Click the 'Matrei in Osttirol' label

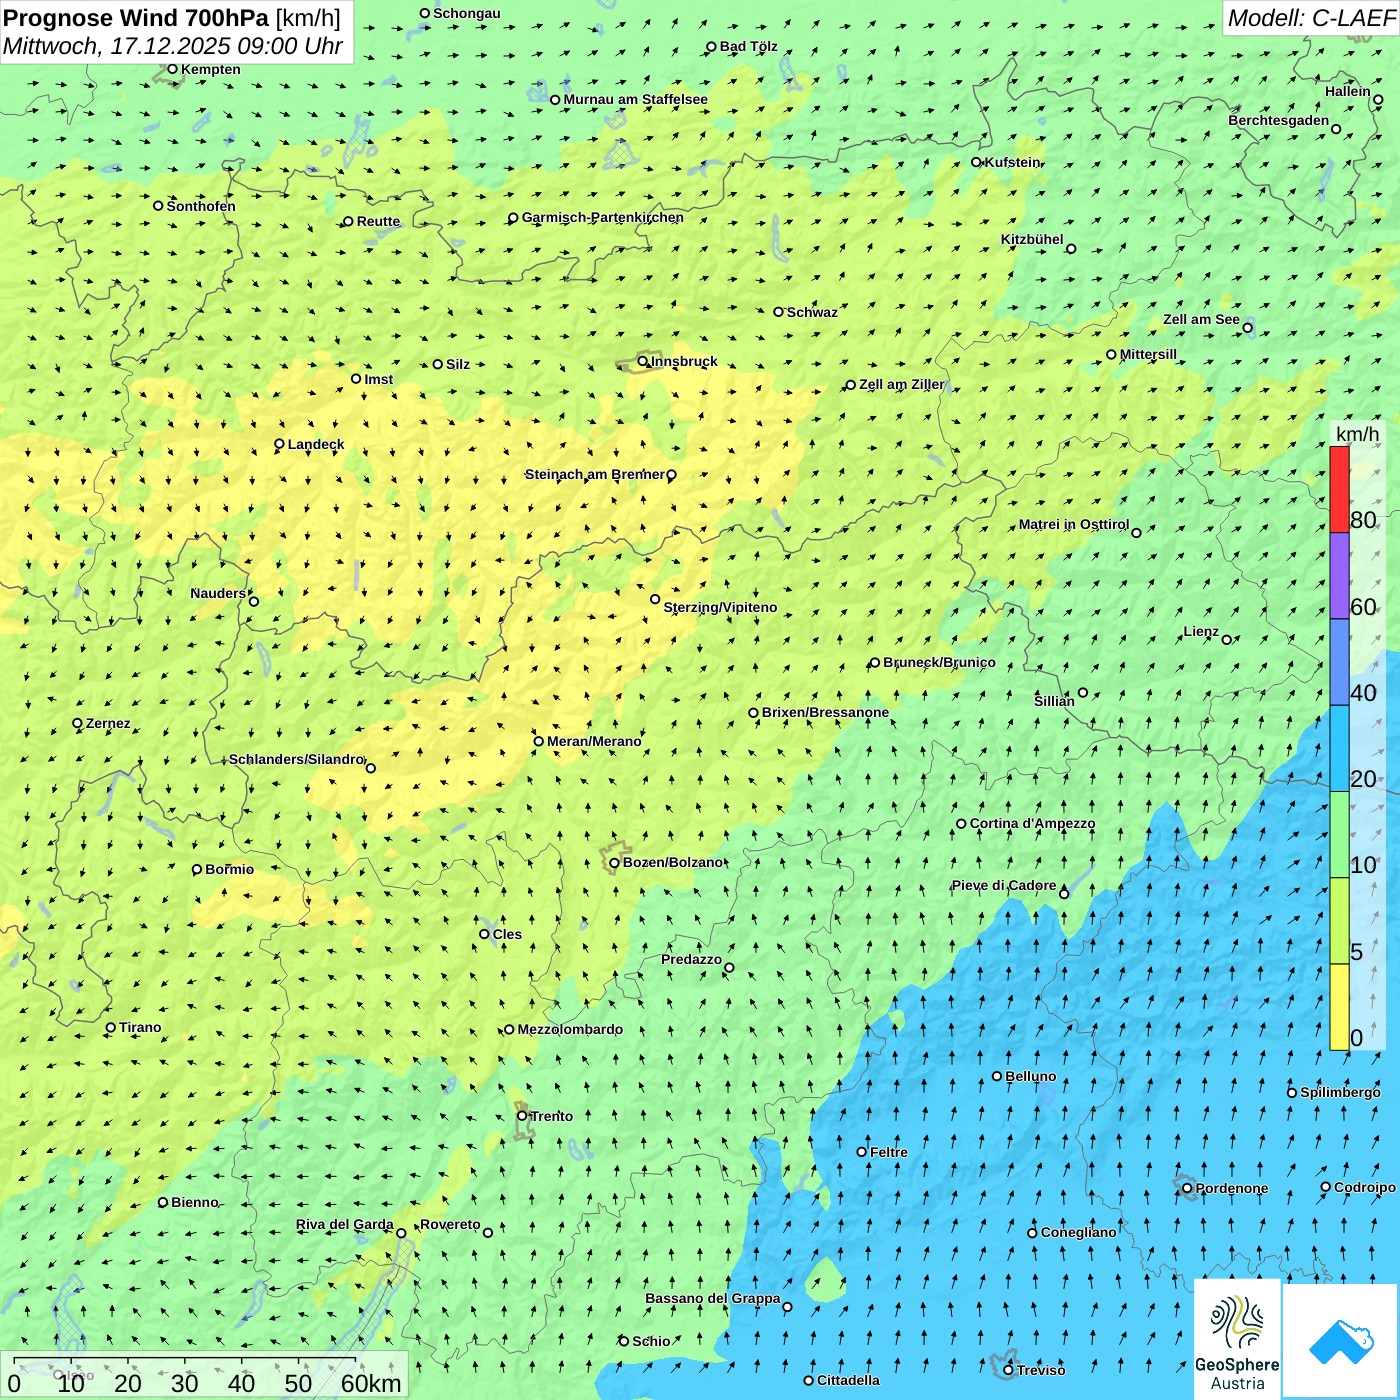(1074, 524)
